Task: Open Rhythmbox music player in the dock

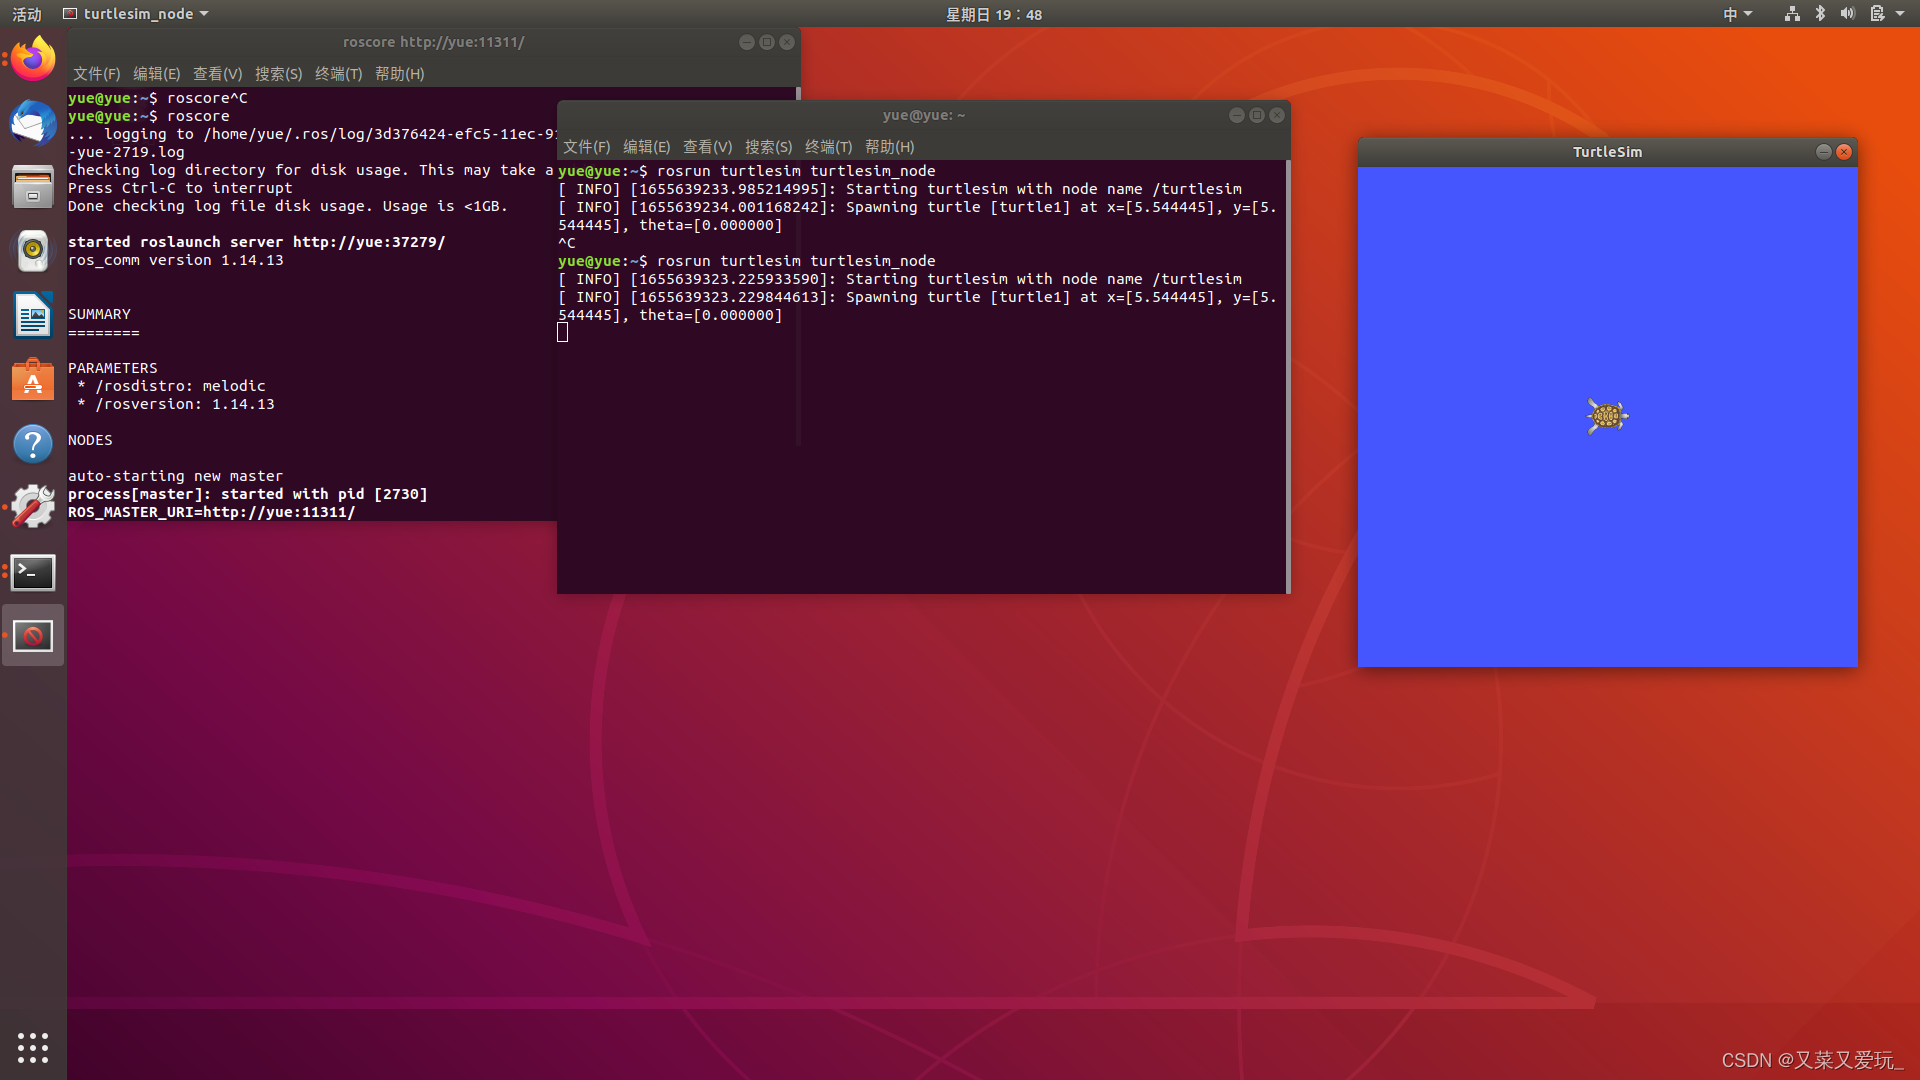Action: click(x=33, y=251)
